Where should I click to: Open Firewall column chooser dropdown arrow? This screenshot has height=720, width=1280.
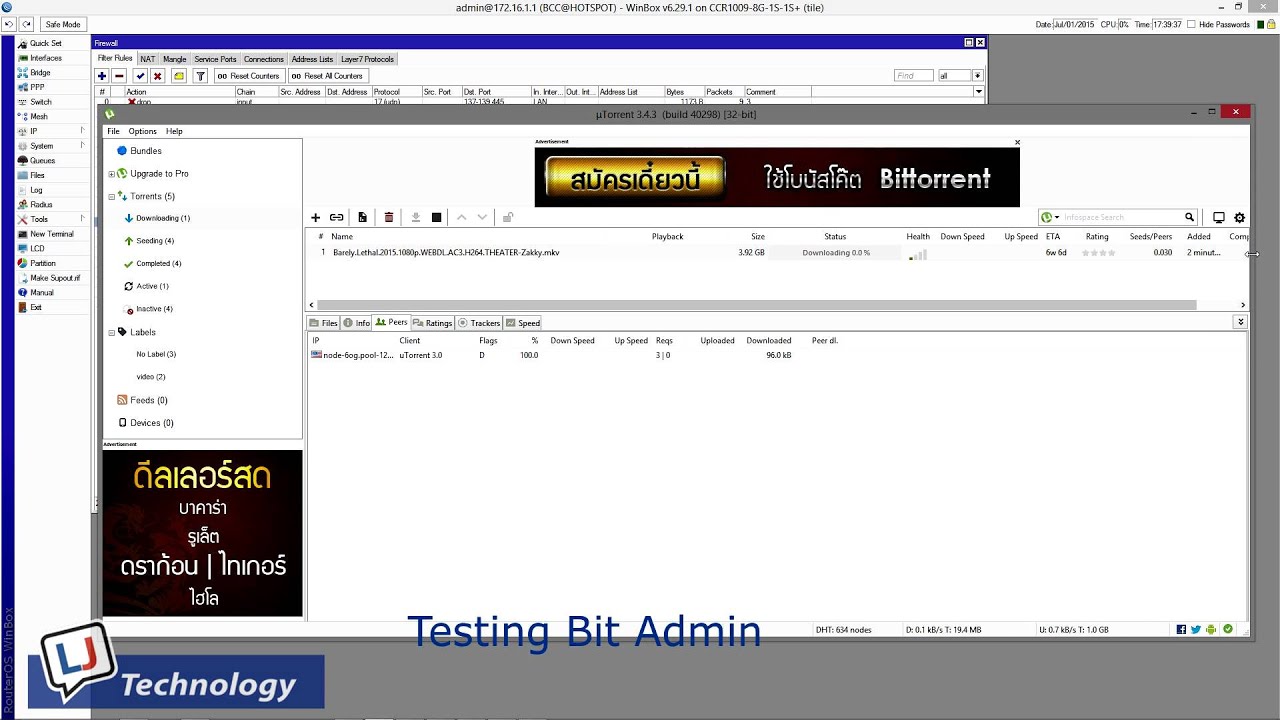pos(979,92)
